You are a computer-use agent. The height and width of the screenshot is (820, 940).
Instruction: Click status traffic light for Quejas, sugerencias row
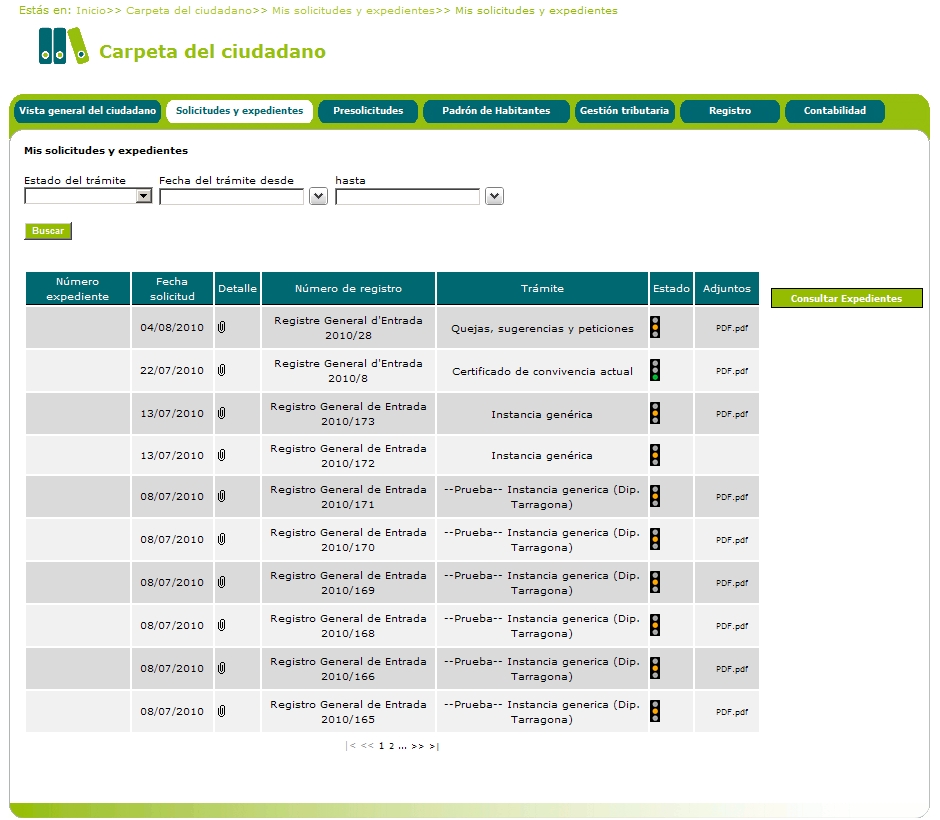pos(655,327)
